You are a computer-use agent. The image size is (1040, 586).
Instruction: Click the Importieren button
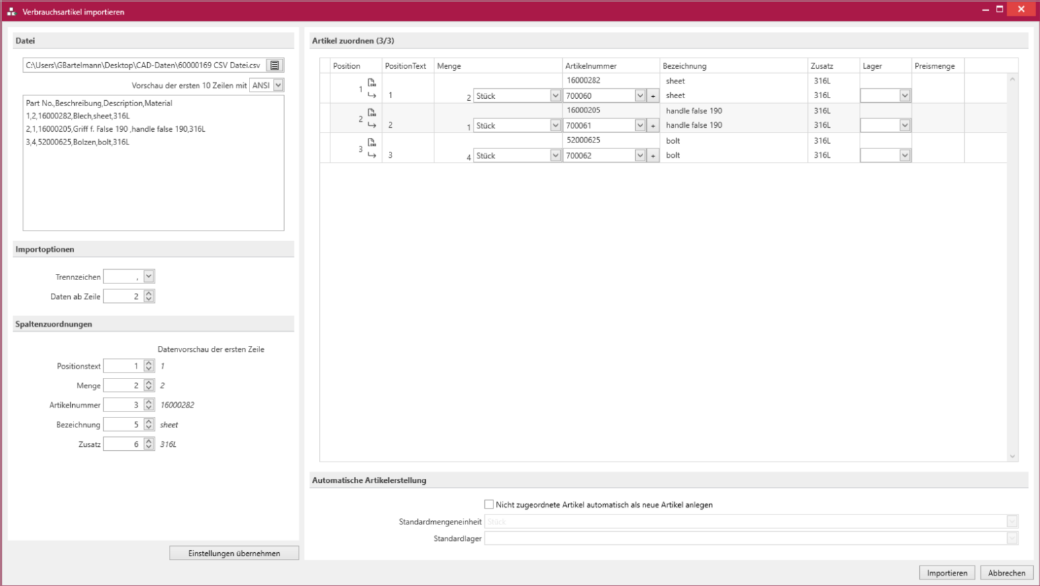click(947, 573)
